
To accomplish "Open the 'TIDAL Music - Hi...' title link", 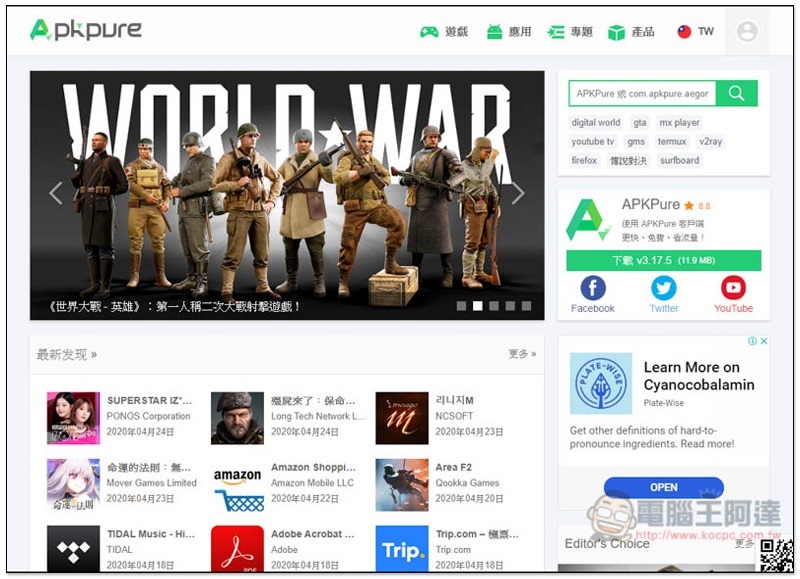I will 151,534.
